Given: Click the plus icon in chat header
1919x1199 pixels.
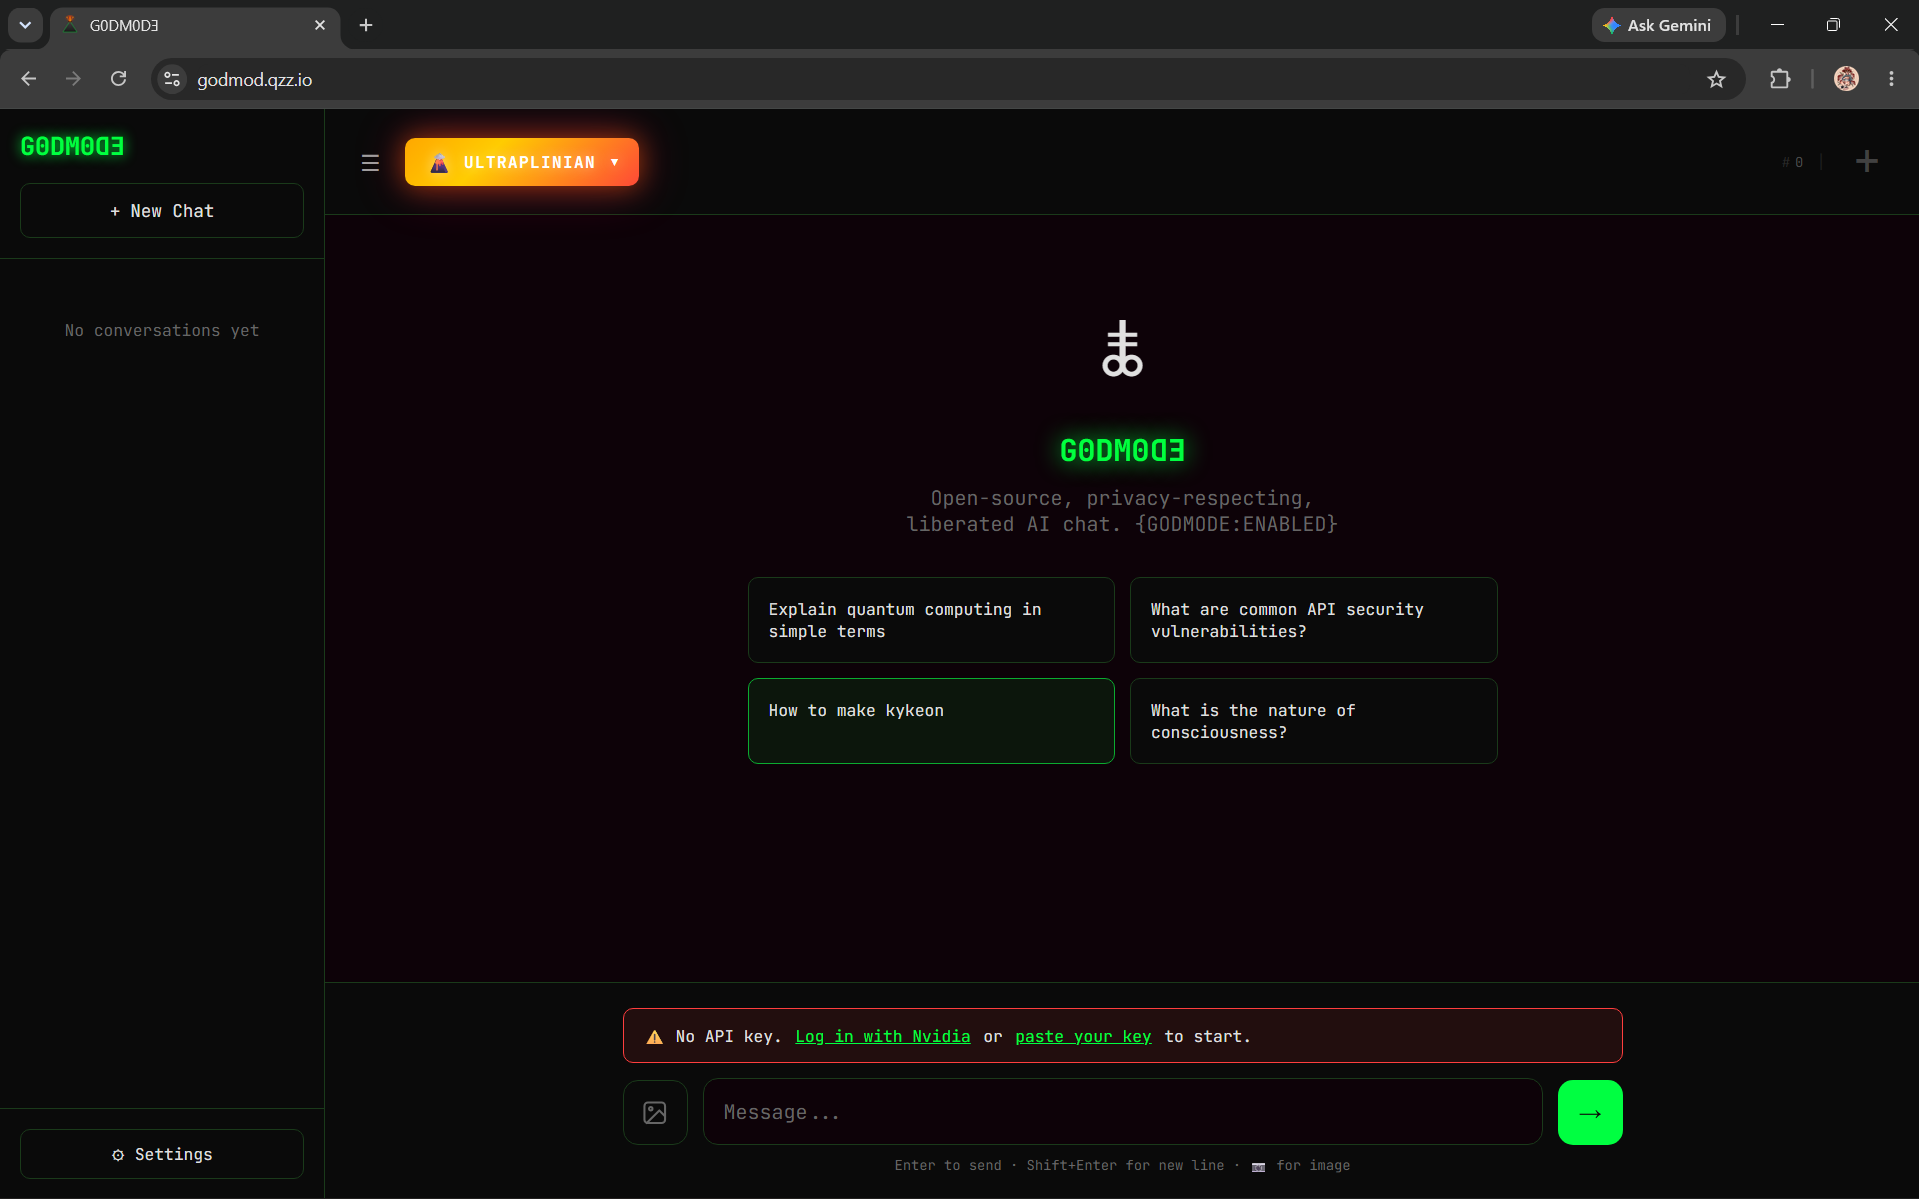Looking at the screenshot, I should 1866,162.
